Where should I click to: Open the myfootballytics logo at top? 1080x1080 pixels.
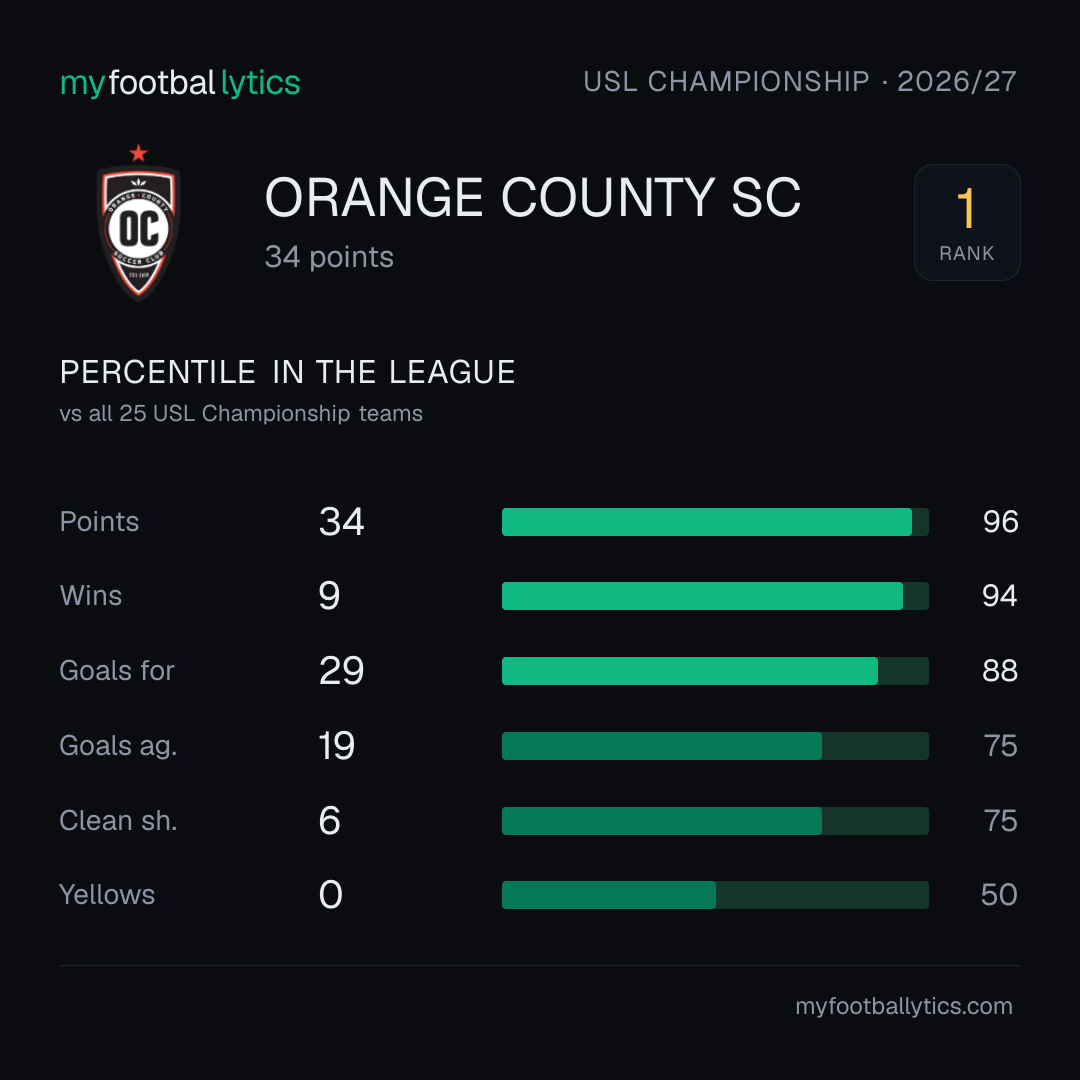click(x=180, y=83)
